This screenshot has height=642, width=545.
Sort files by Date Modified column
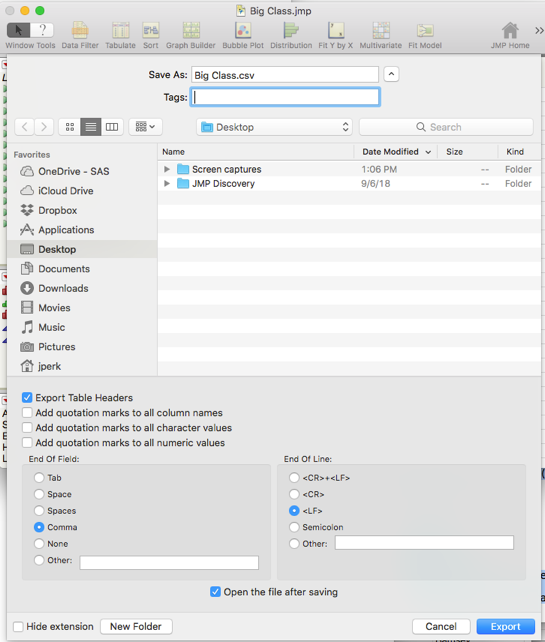point(396,152)
